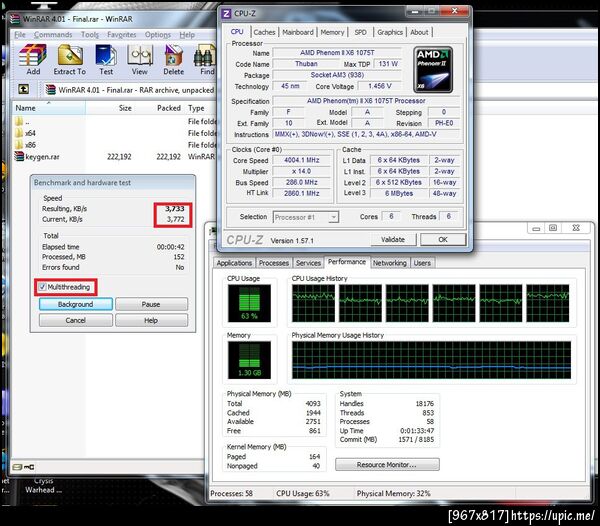The height and width of the screenshot is (526, 600).
Task: Open the Processor #1 selection dropdown
Action: pos(305,217)
